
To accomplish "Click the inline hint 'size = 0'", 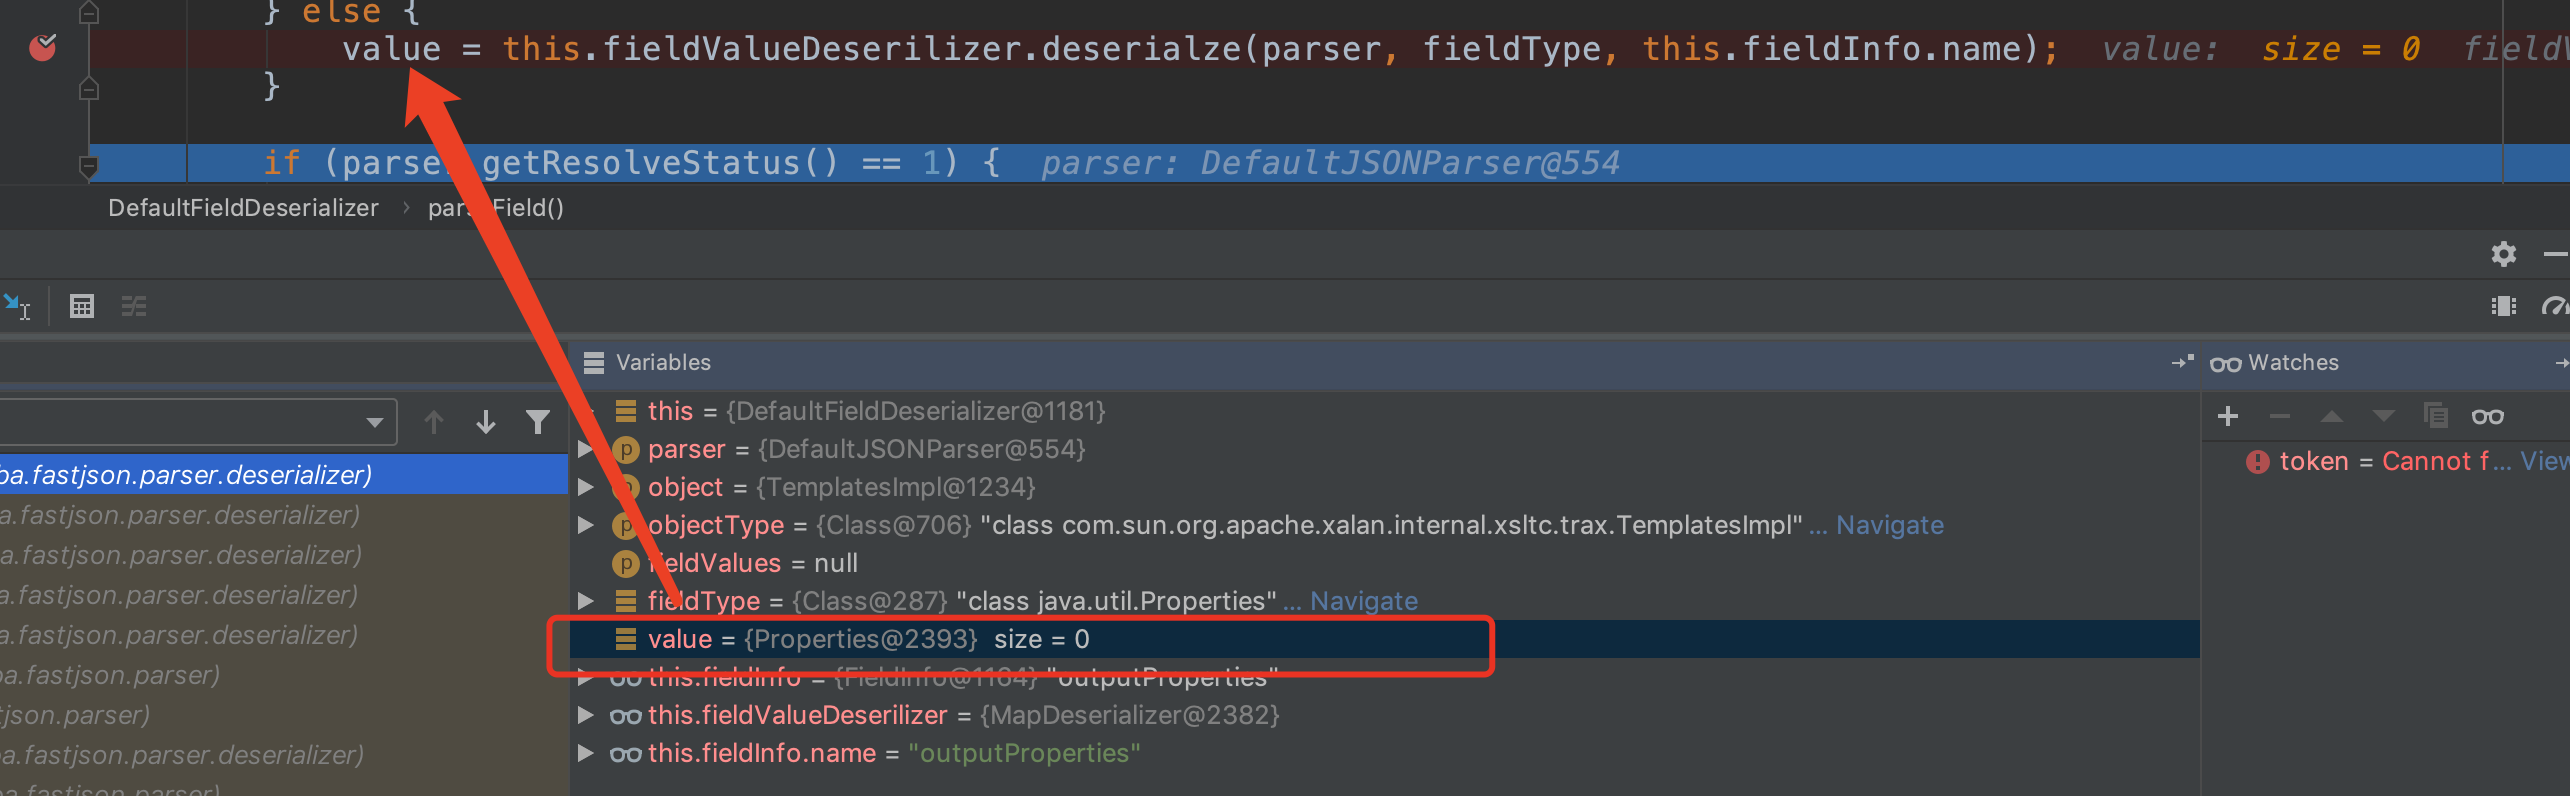I will 2341,49.
